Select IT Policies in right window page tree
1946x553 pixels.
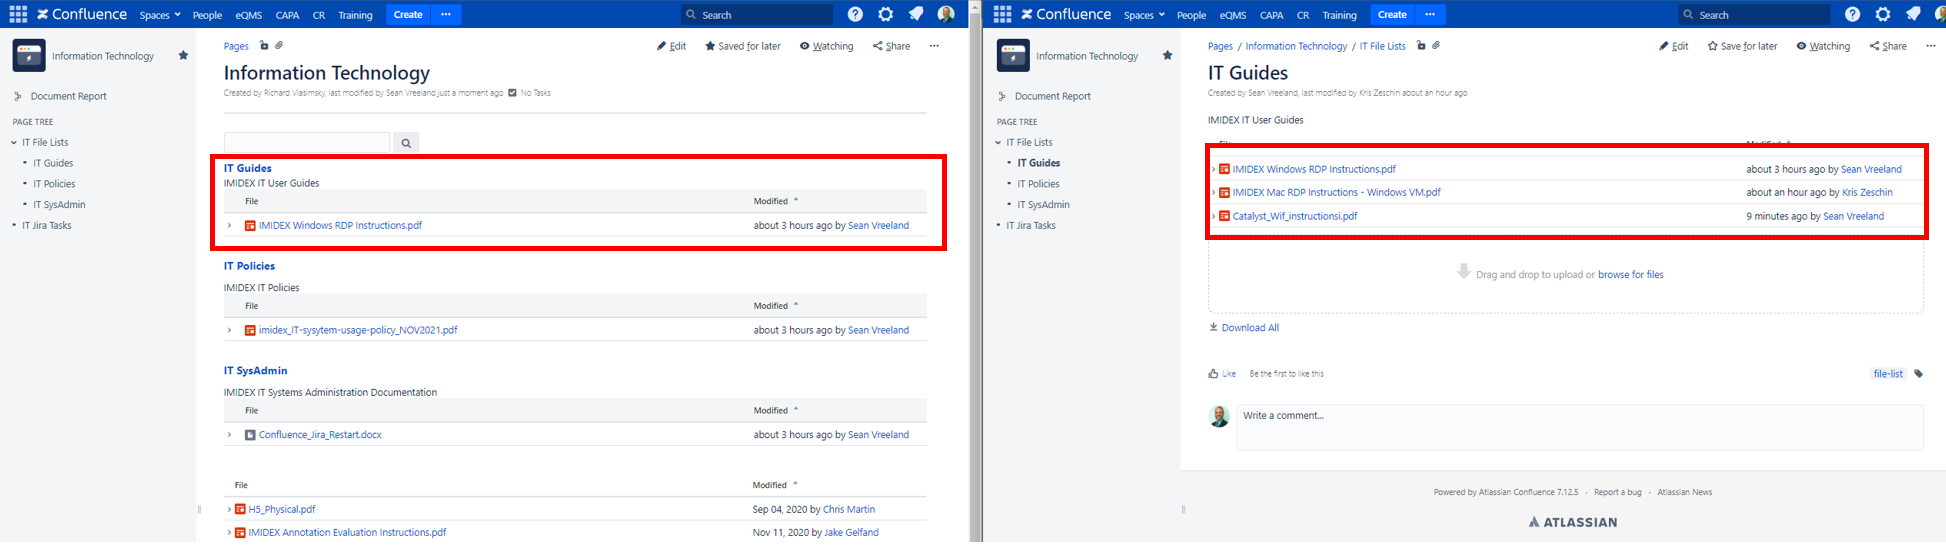click(1038, 184)
